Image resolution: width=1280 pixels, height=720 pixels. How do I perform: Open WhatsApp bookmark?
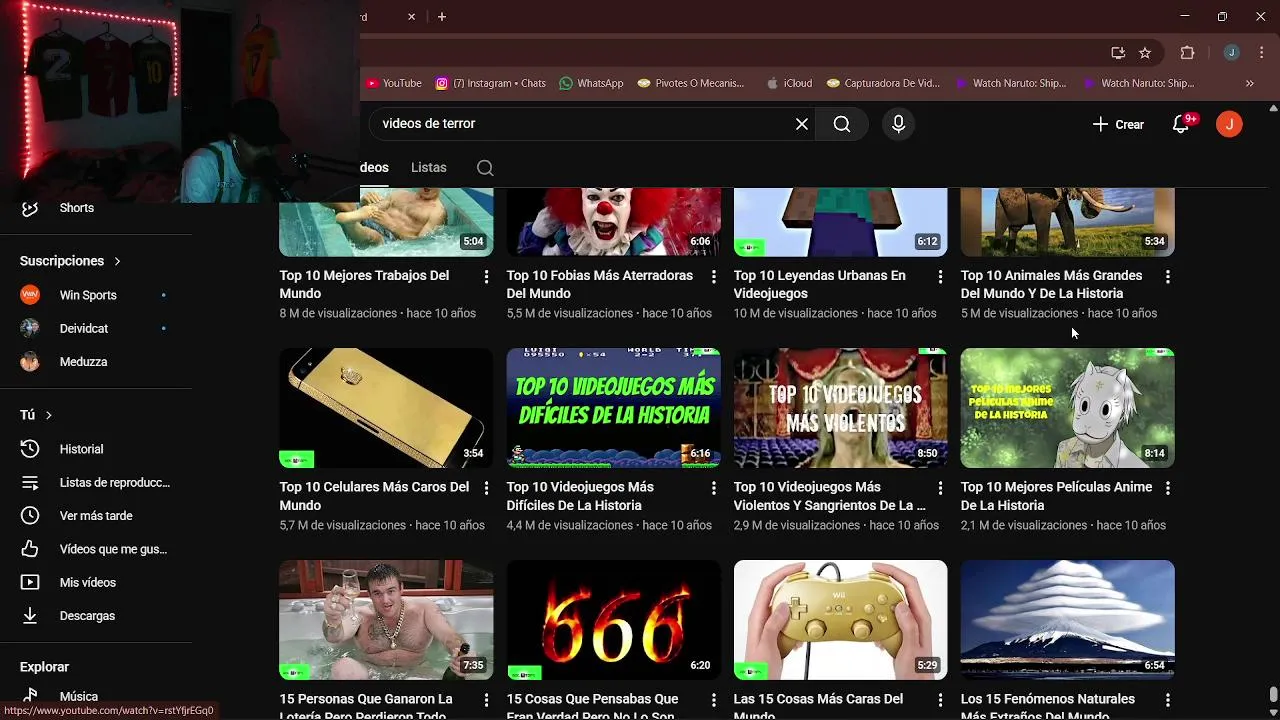pyautogui.click(x=591, y=83)
